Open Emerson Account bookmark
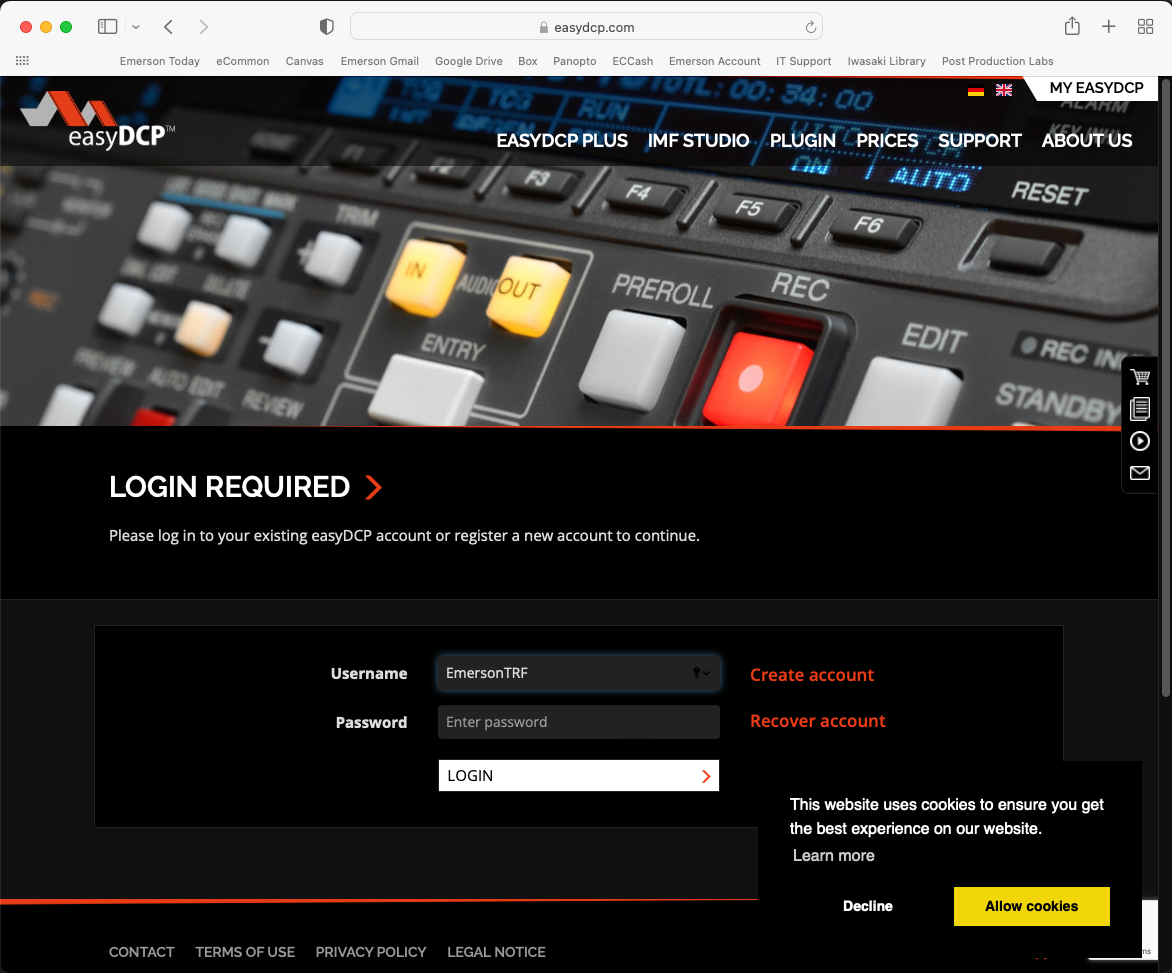This screenshot has height=973, width=1172. (715, 61)
